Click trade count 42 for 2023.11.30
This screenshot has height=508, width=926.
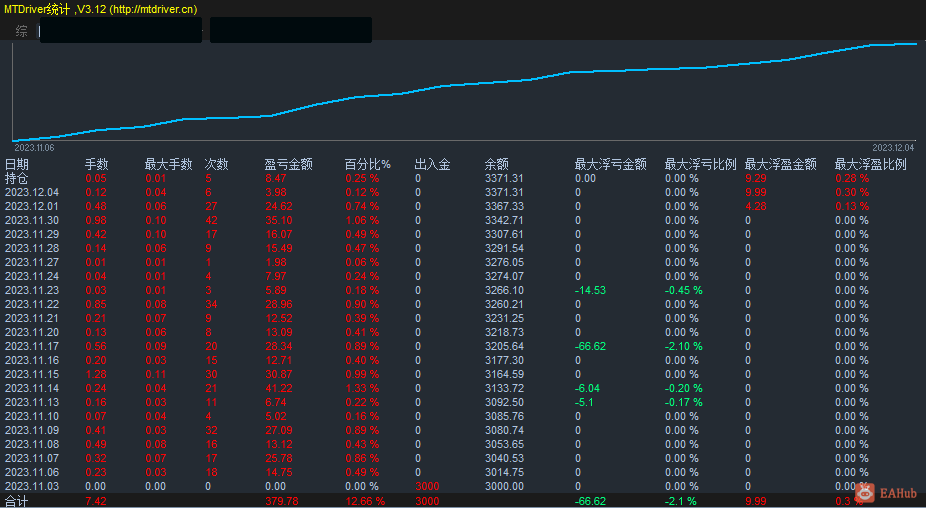(211, 220)
